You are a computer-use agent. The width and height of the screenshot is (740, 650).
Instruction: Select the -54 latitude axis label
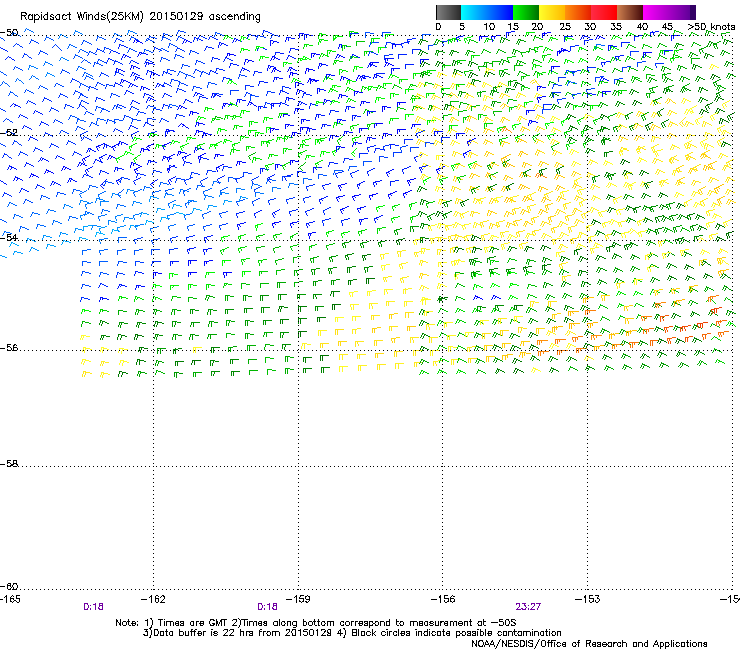[x=9, y=237]
